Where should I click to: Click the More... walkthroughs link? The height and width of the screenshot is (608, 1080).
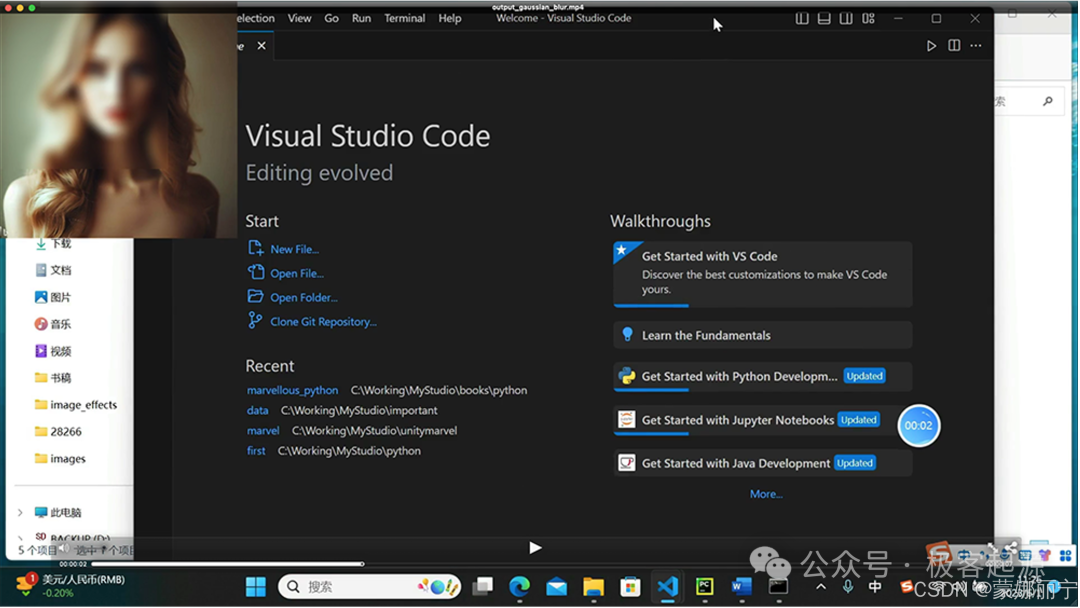(766, 494)
